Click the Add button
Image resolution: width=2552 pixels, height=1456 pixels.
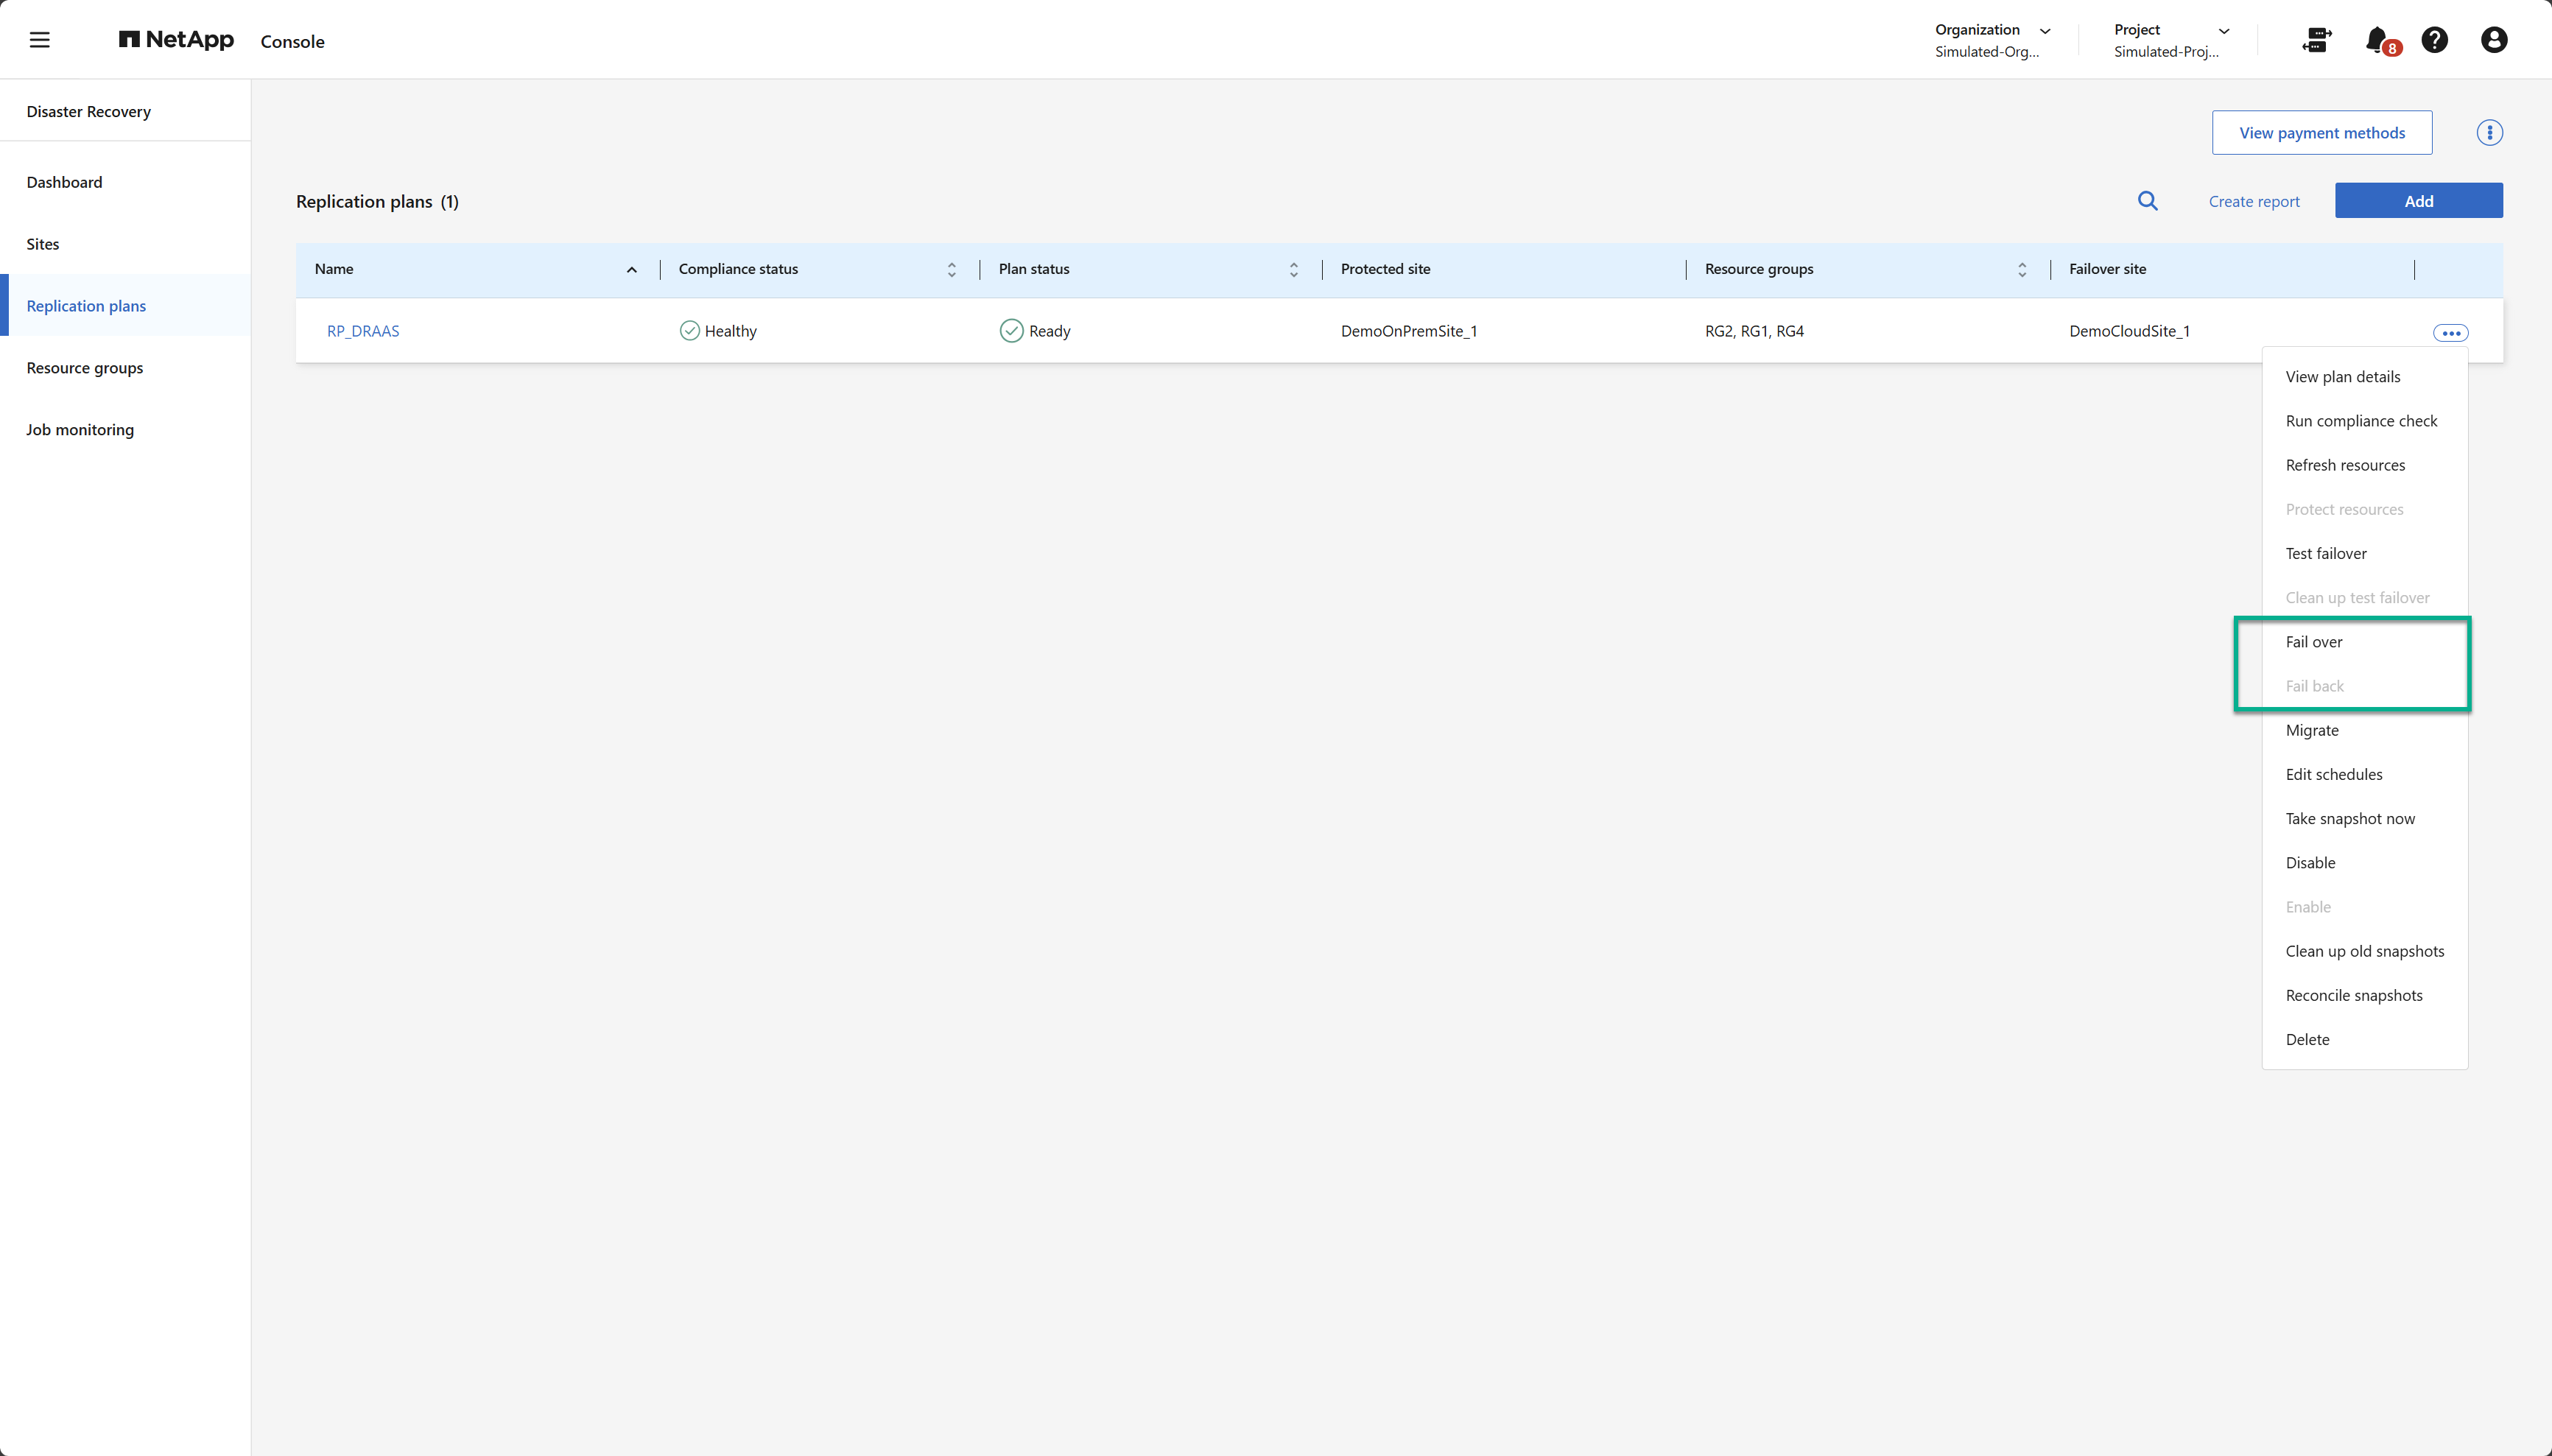[x=2418, y=201]
